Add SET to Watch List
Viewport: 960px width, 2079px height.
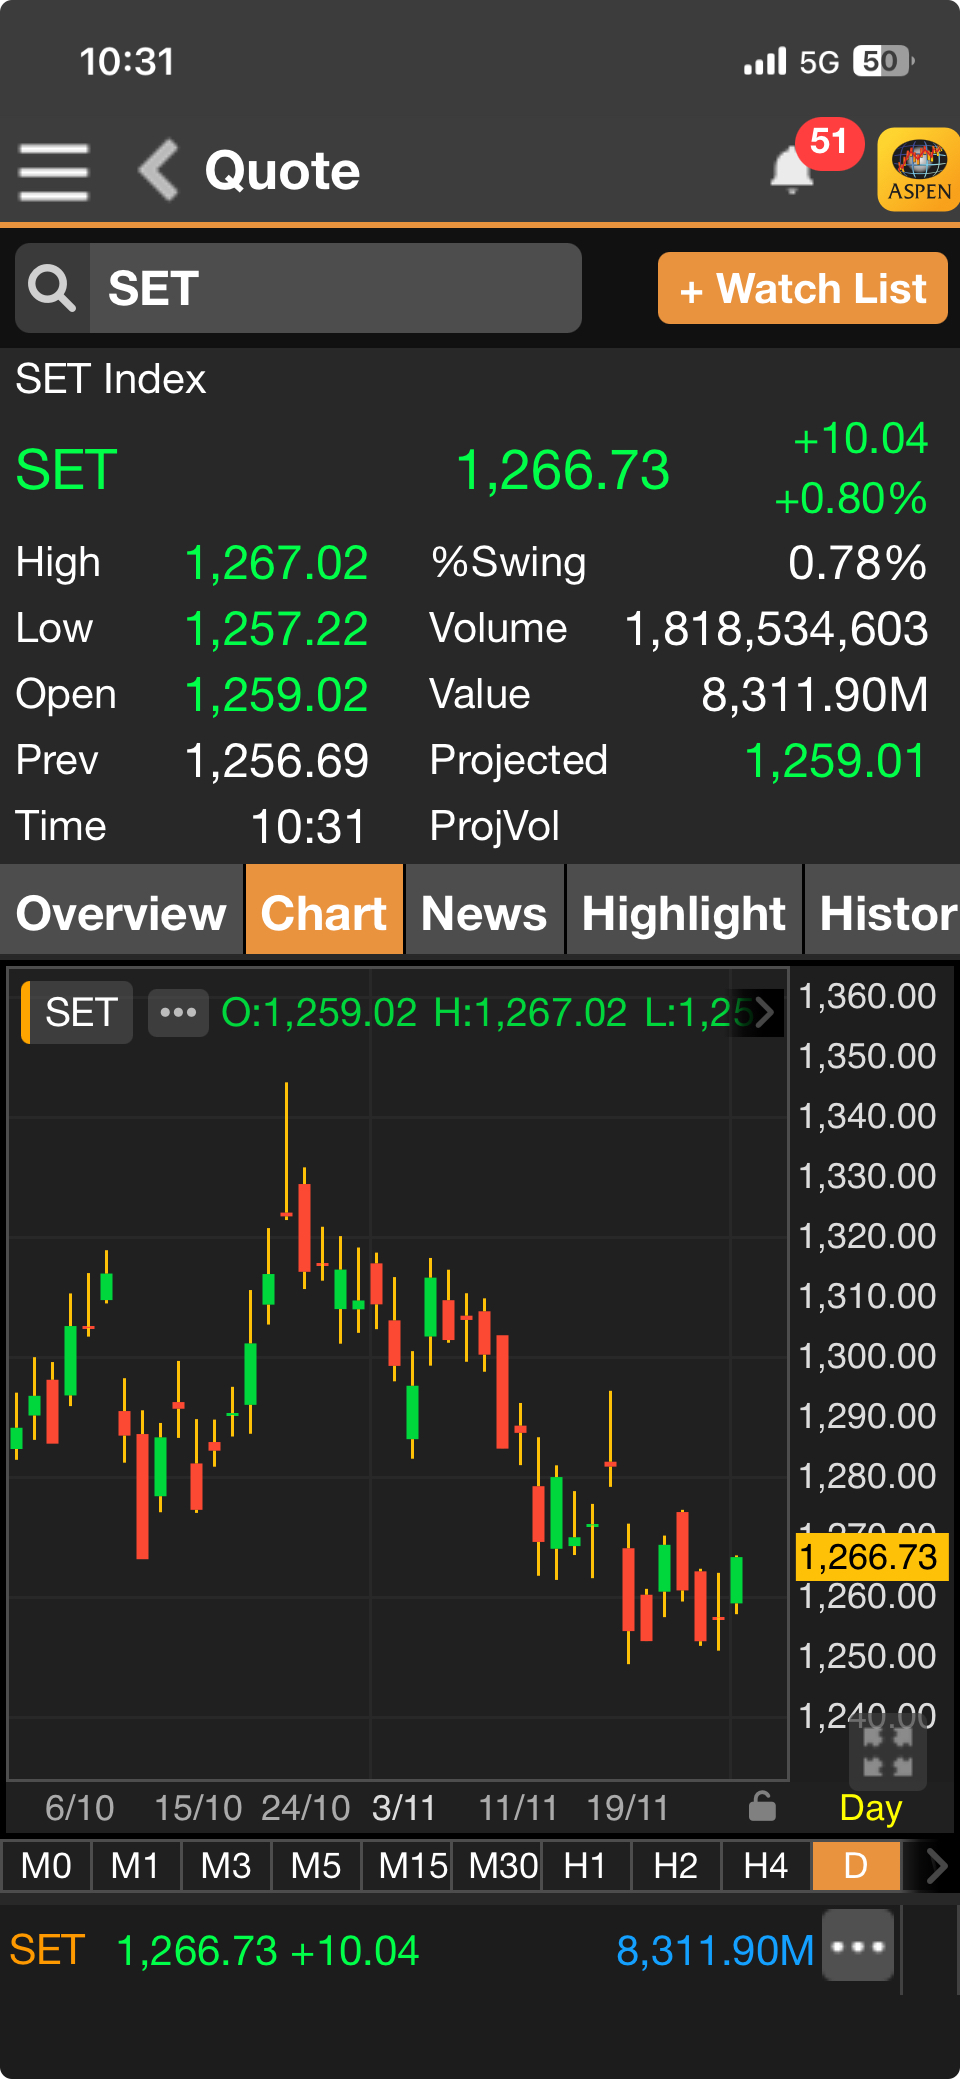click(802, 289)
